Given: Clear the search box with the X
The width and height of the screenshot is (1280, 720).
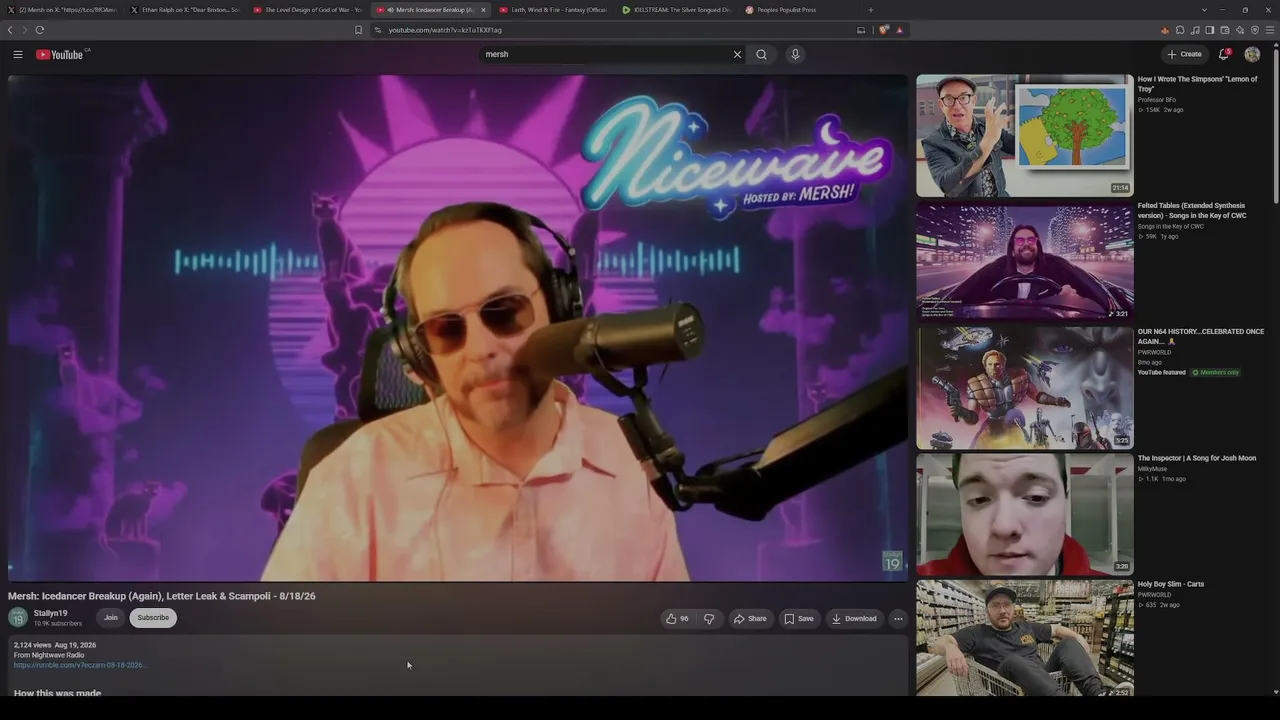Looking at the screenshot, I should coord(738,54).
